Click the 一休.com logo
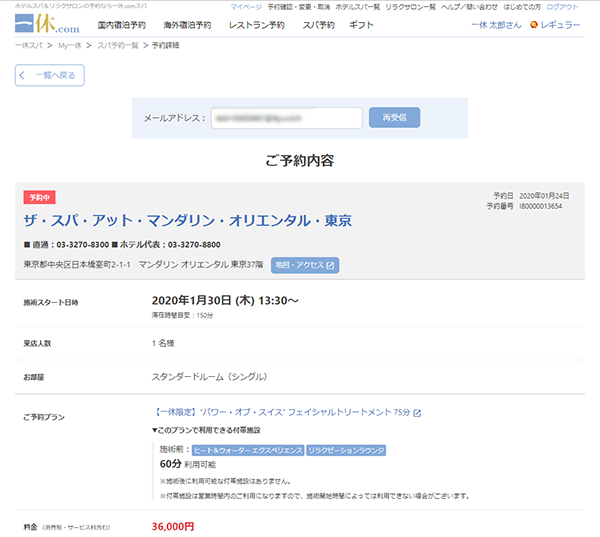 [x=47, y=24]
